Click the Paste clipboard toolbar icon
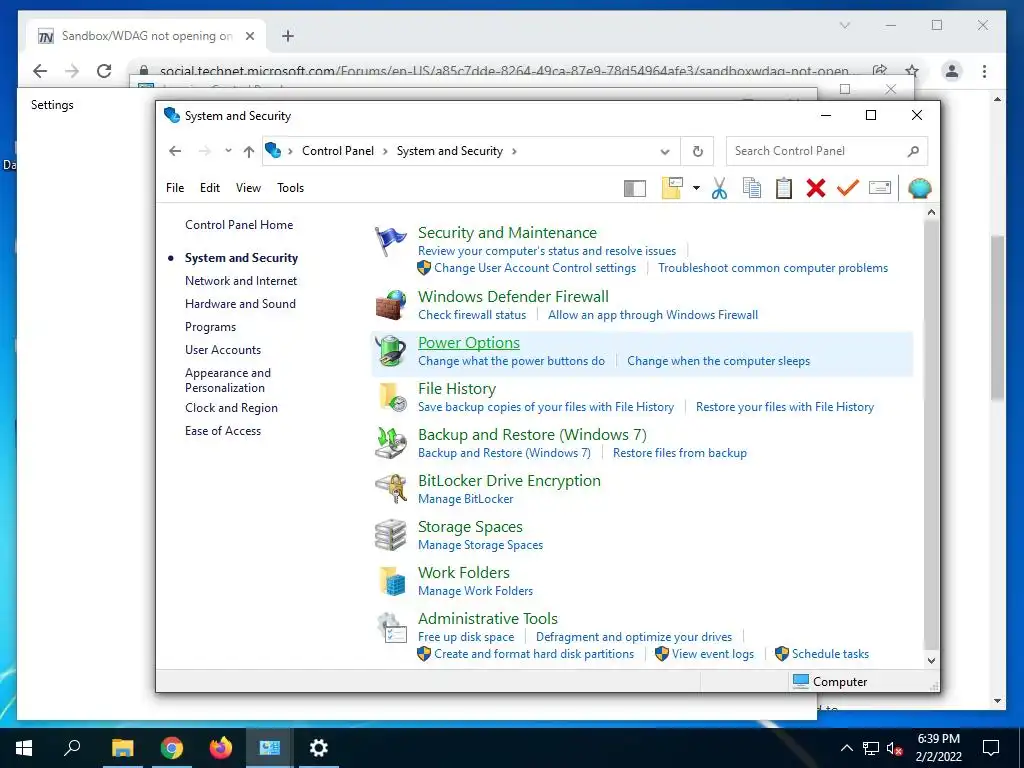Screen dimensions: 1024x768 pos(784,188)
